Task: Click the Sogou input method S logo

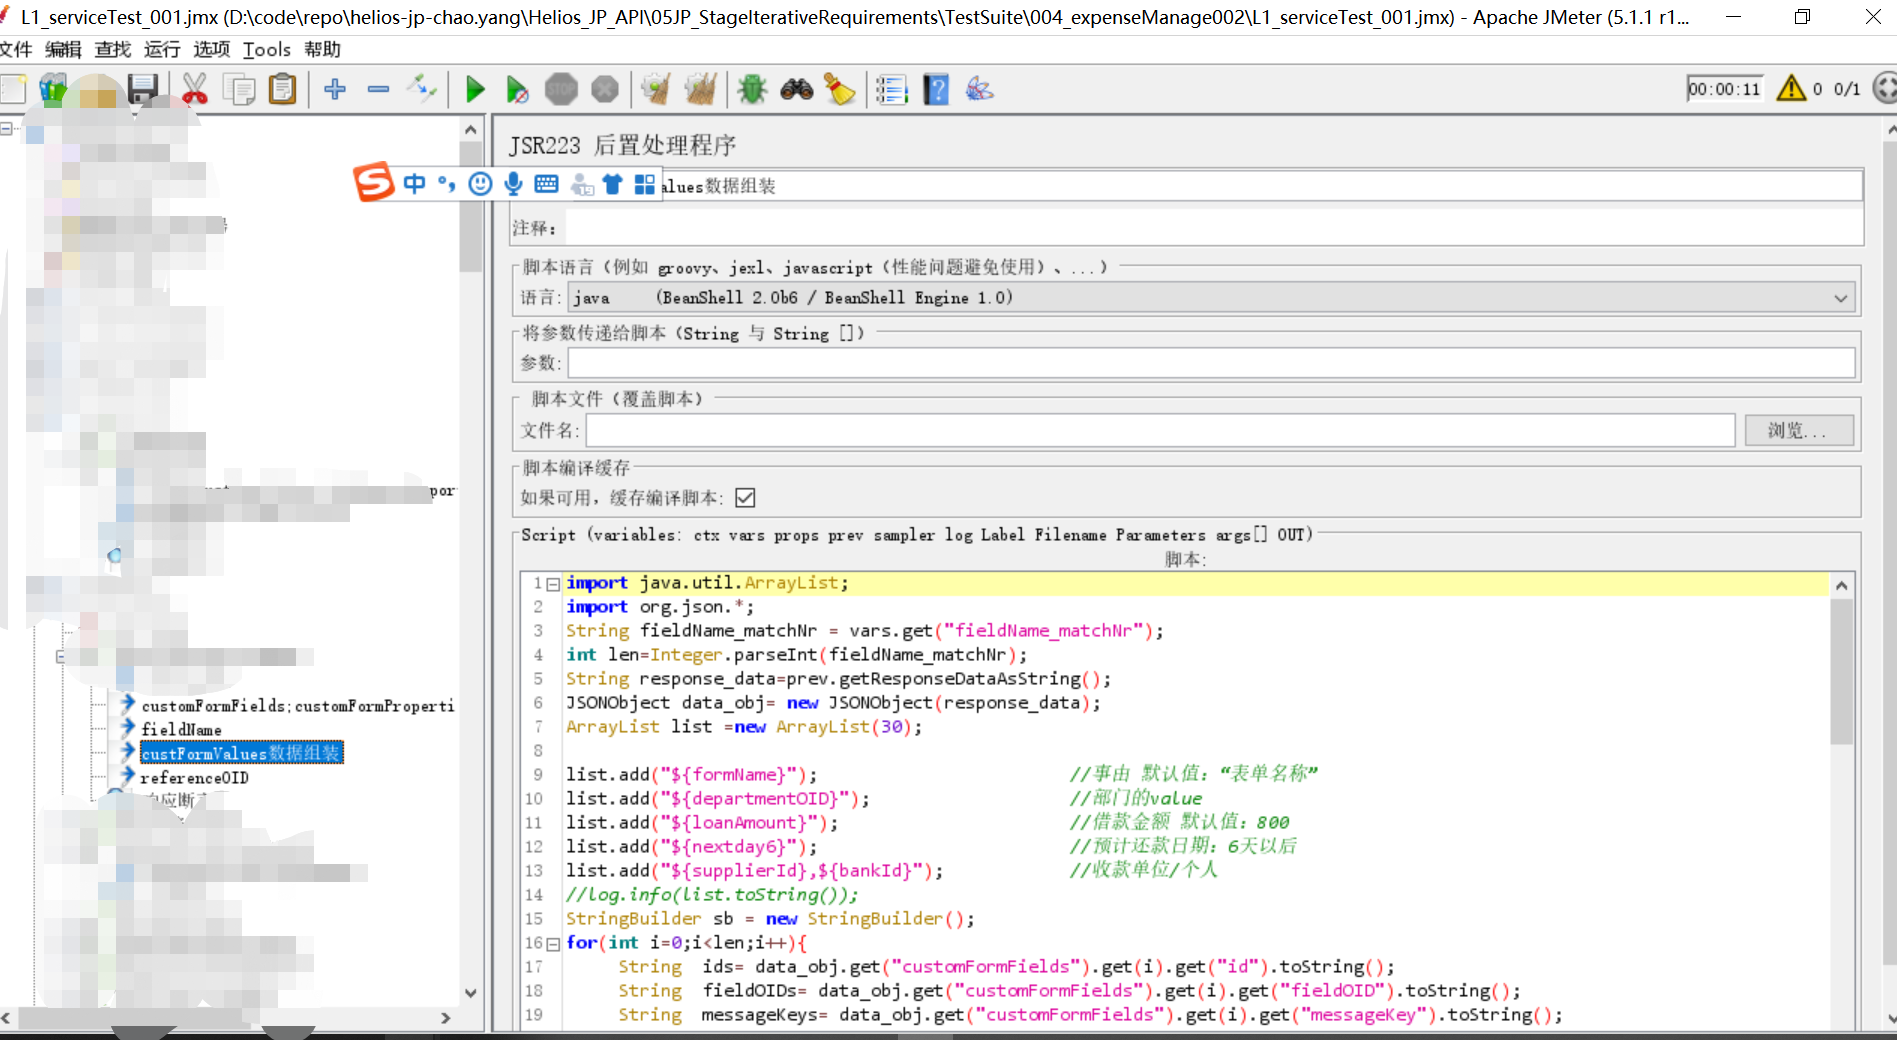Action: [x=374, y=182]
